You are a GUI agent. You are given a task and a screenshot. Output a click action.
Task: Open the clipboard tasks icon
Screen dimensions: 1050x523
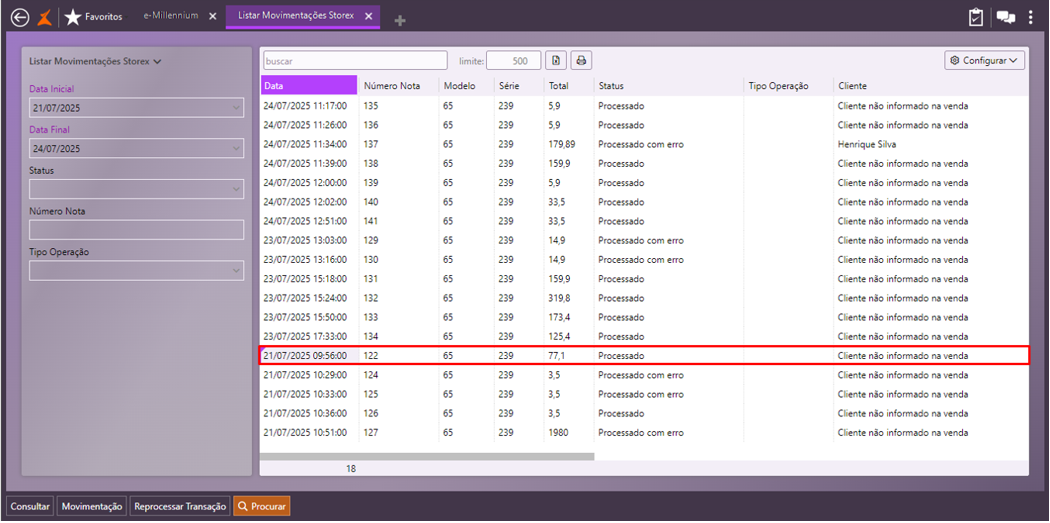click(x=976, y=17)
